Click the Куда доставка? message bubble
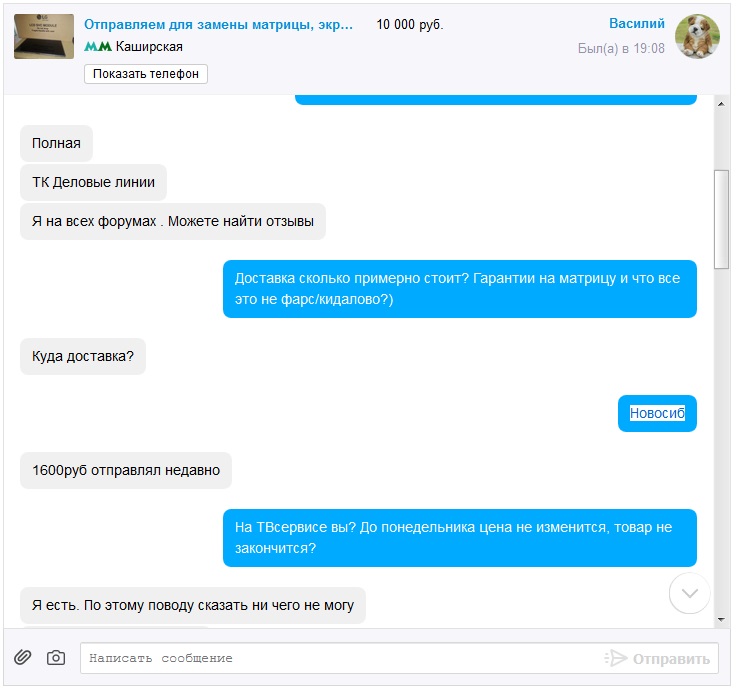 83,356
